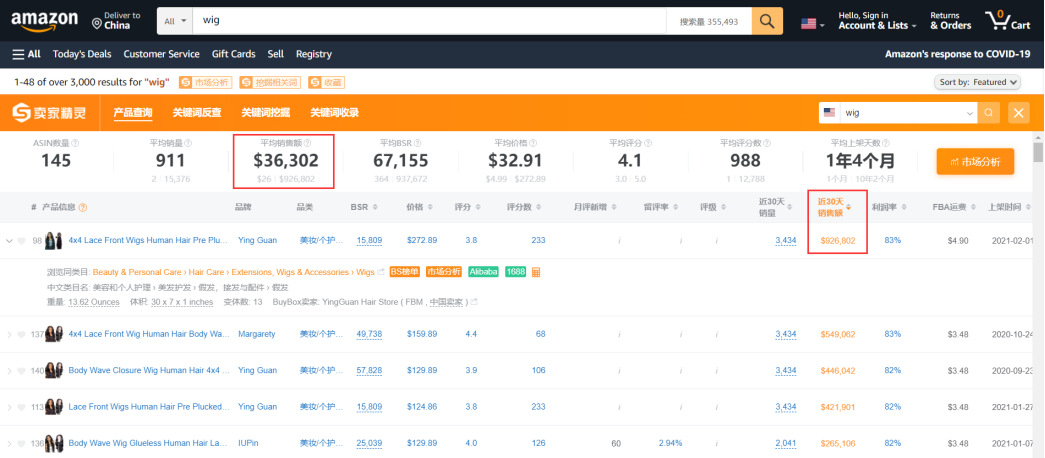Switch to the 关键词收录 tab
This screenshot has height=458, width=1045.
335,113
